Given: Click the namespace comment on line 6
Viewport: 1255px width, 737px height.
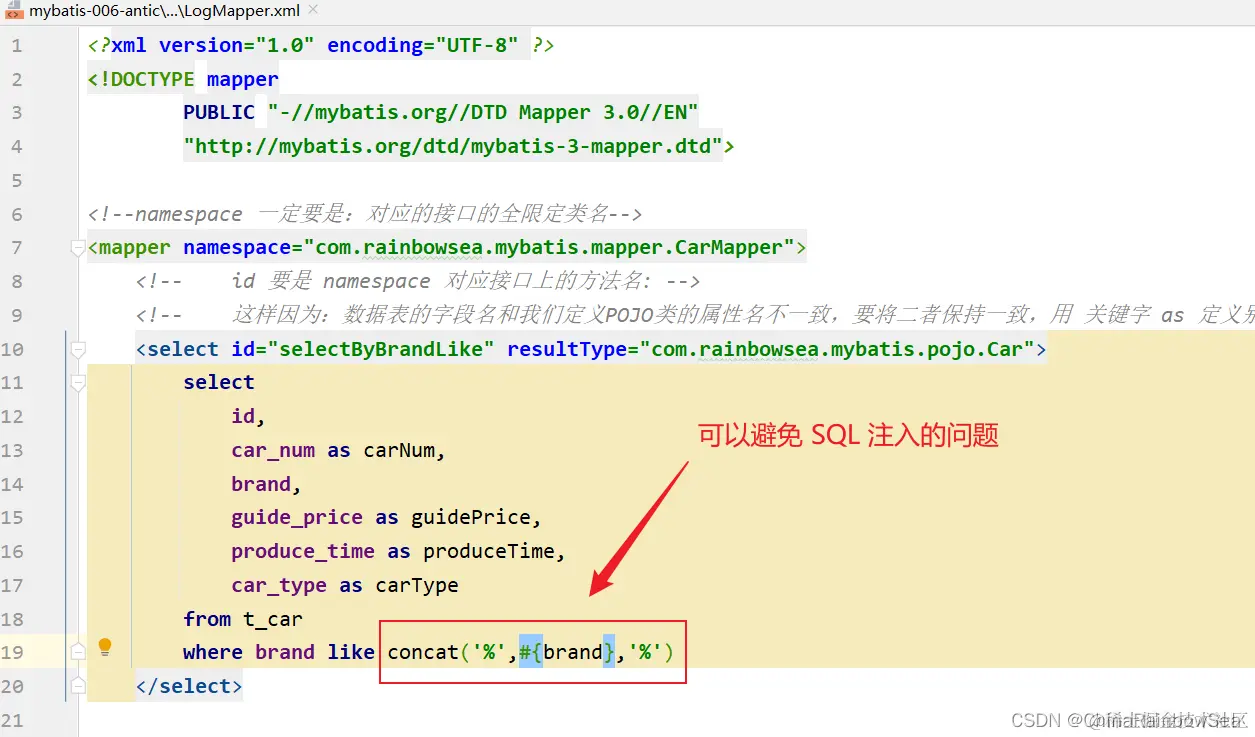Looking at the screenshot, I should coord(365,213).
